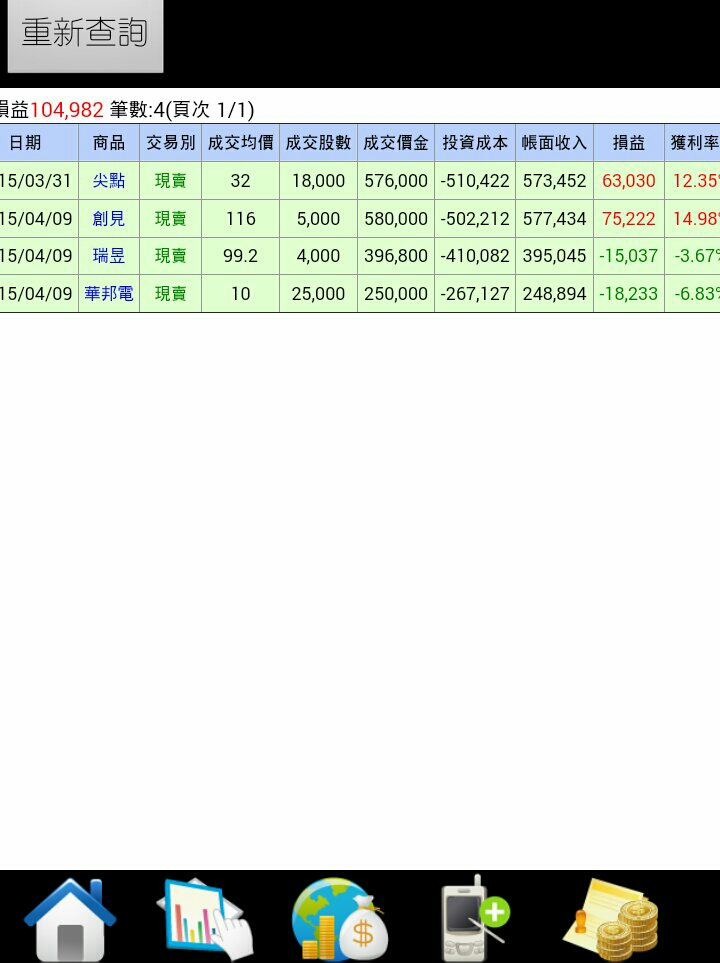The height and width of the screenshot is (963, 720).
Task: Click the 投資成本 column header
Action: 475,142
